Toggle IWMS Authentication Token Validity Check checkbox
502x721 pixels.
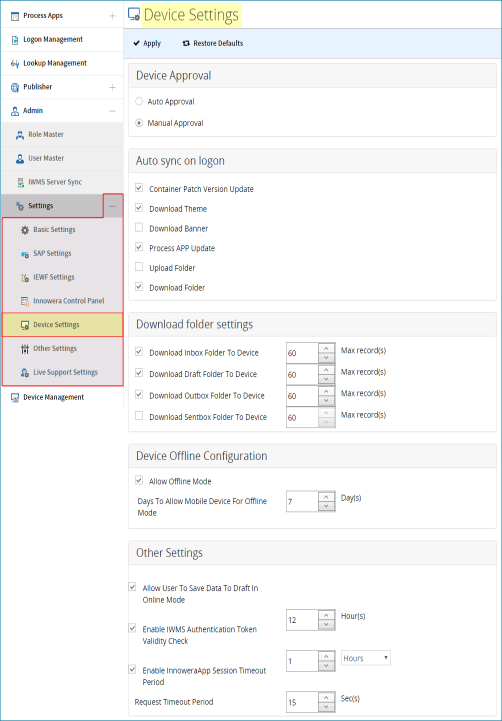coord(132,628)
